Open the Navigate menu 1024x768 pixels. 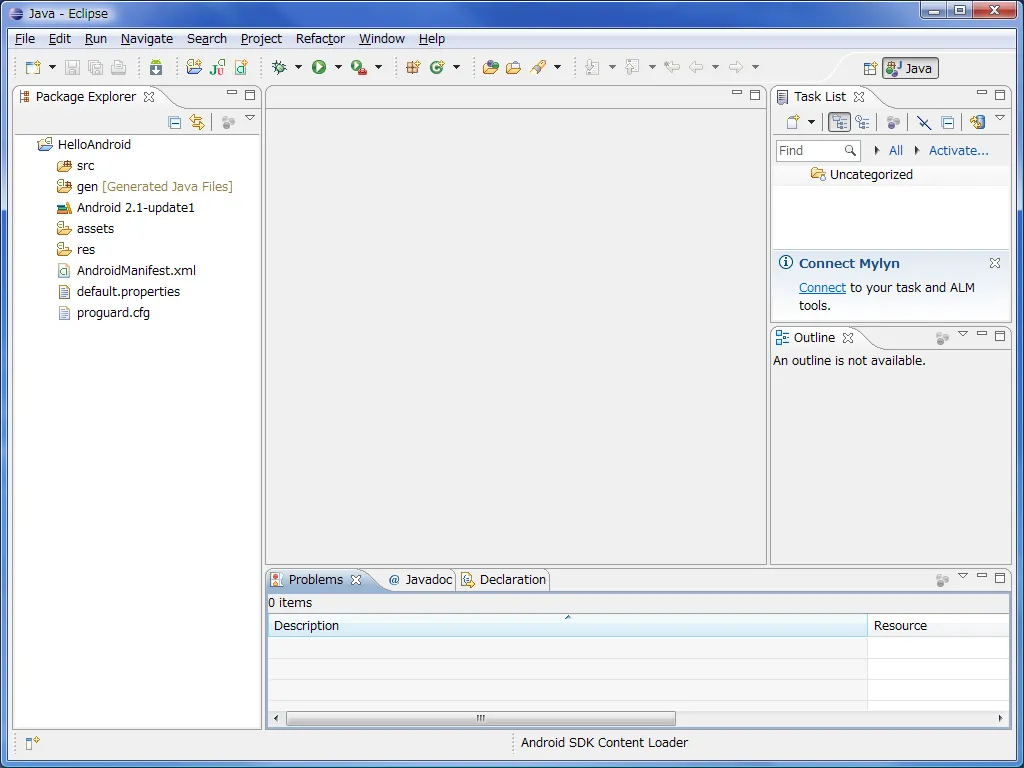pyautogui.click(x=147, y=39)
